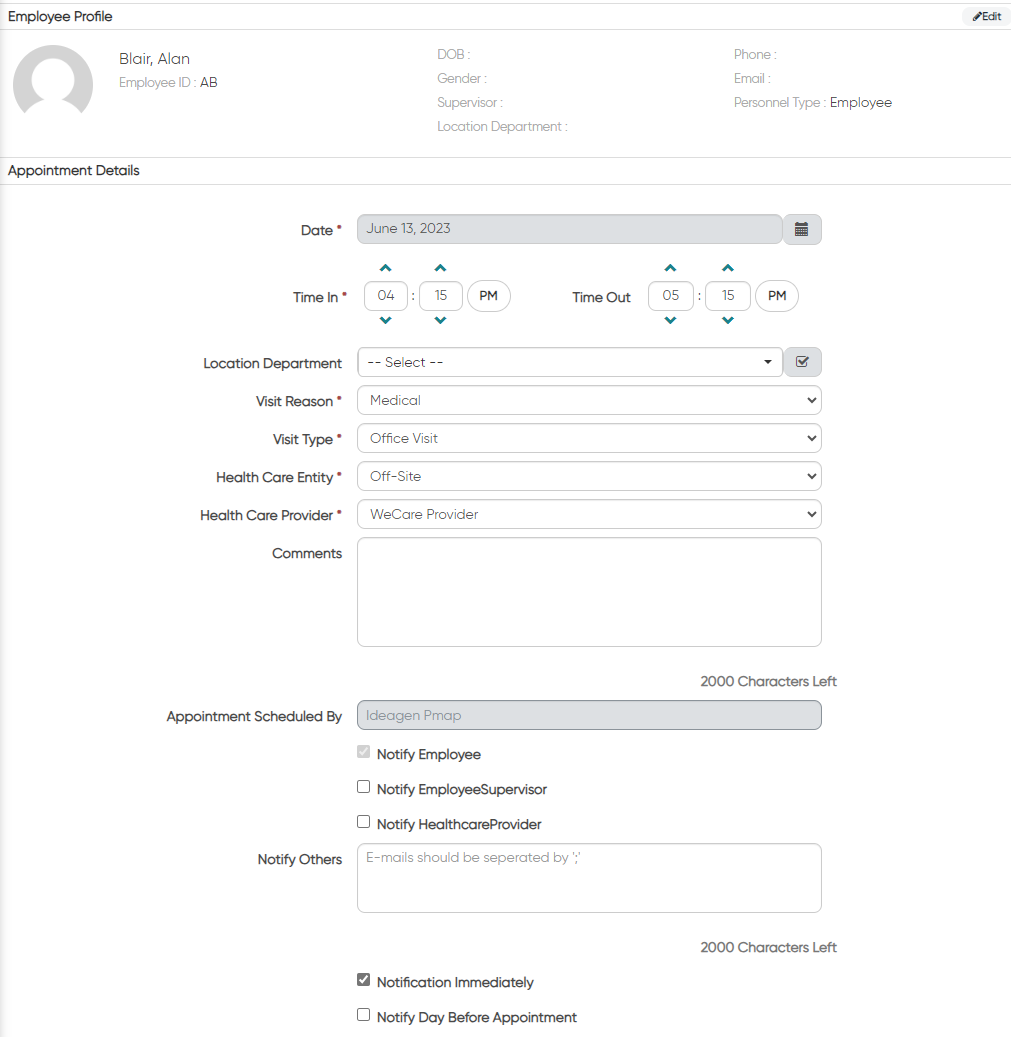Click the Appointment Details section header
1011x1037 pixels.
pyautogui.click(x=73, y=171)
